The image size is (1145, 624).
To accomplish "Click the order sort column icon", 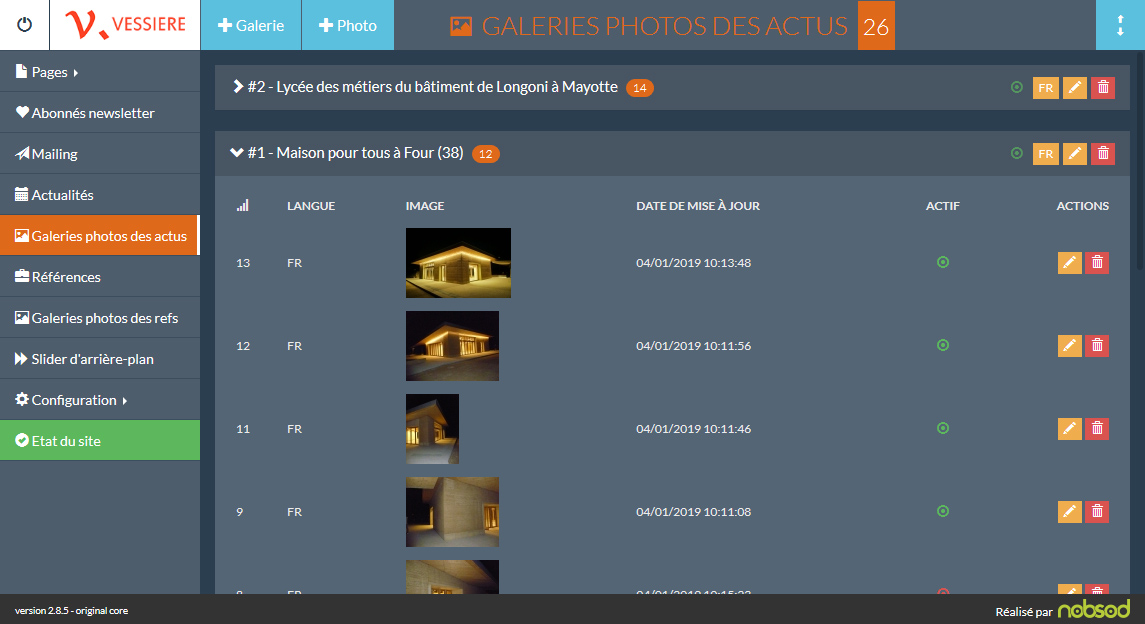I will [x=242, y=206].
